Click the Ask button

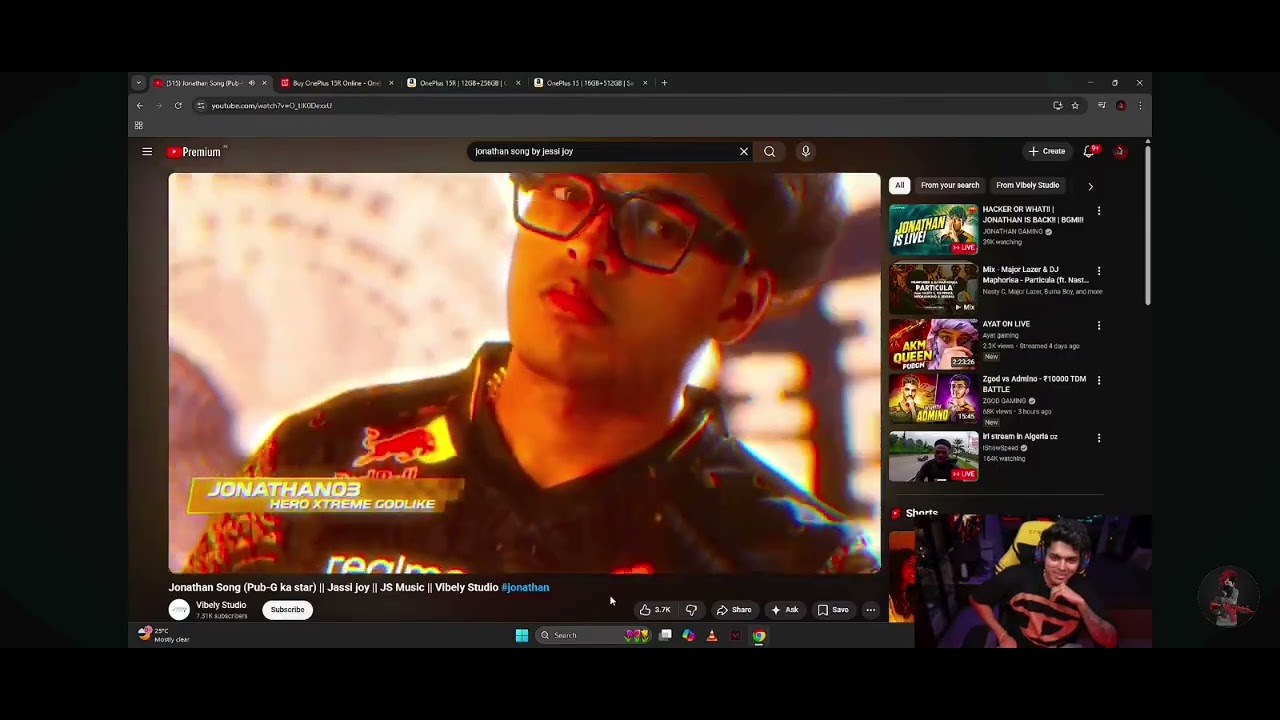pos(784,610)
